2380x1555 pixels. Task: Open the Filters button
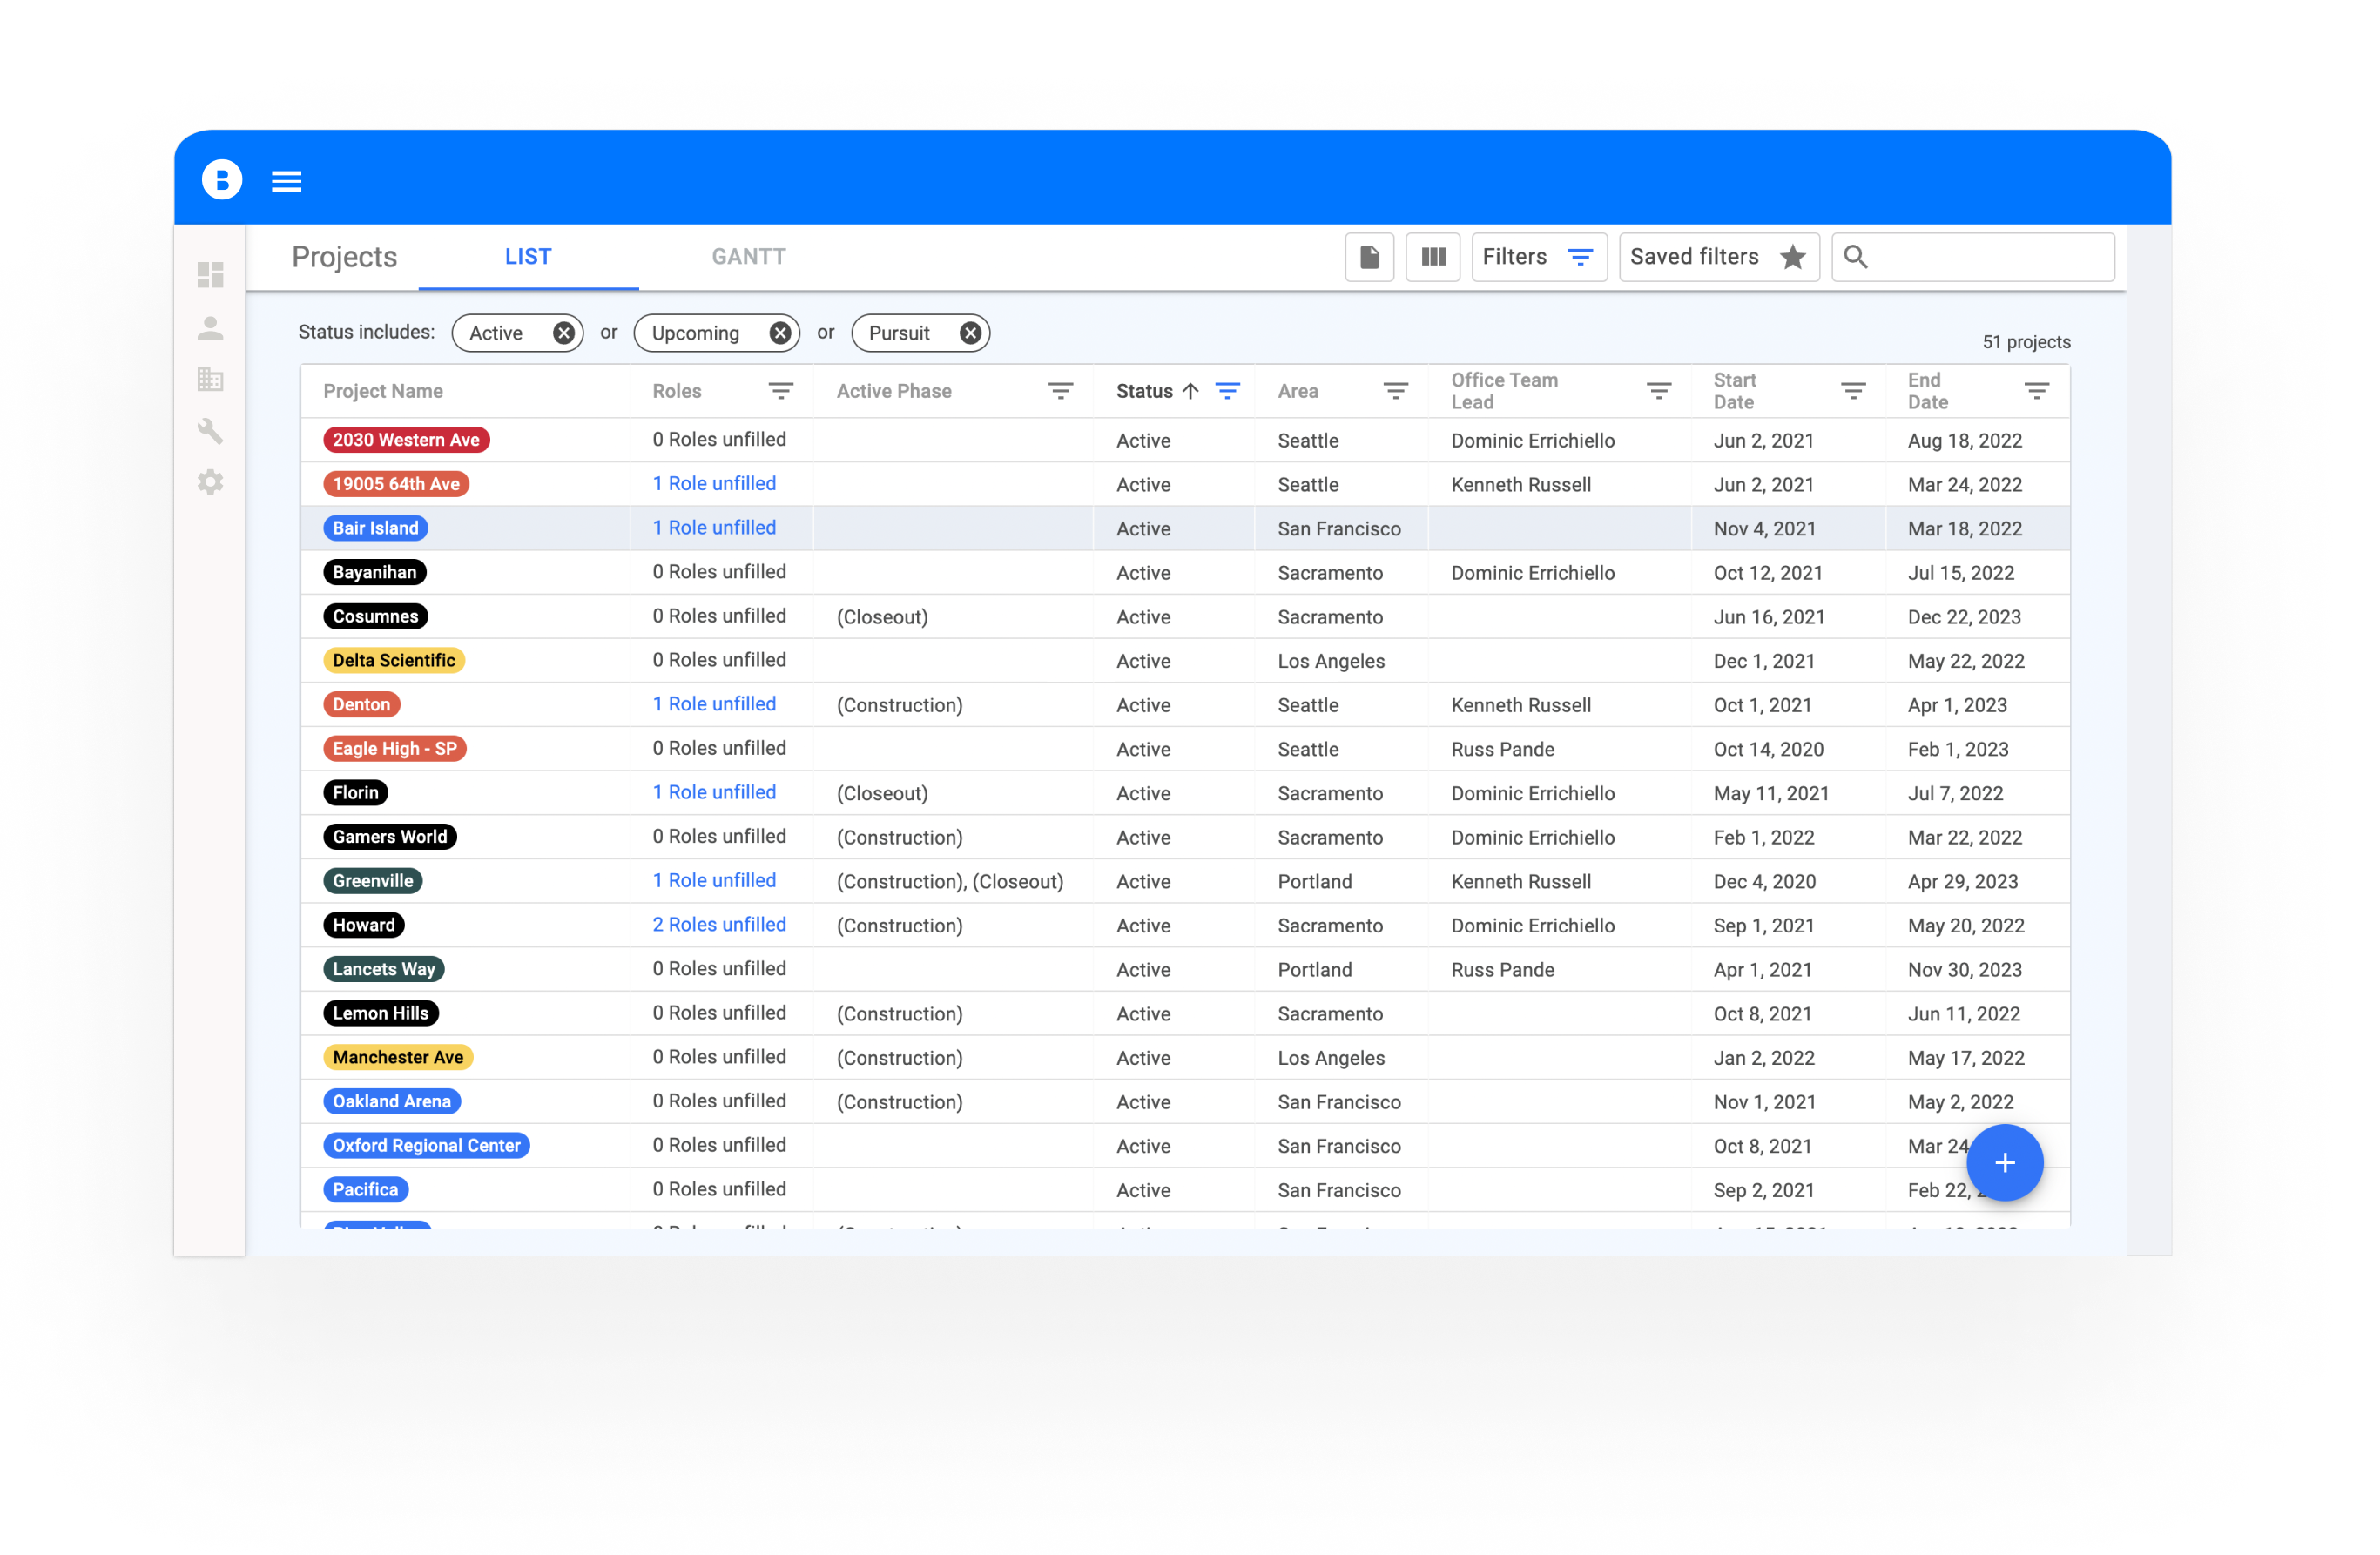tap(1538, 257)
